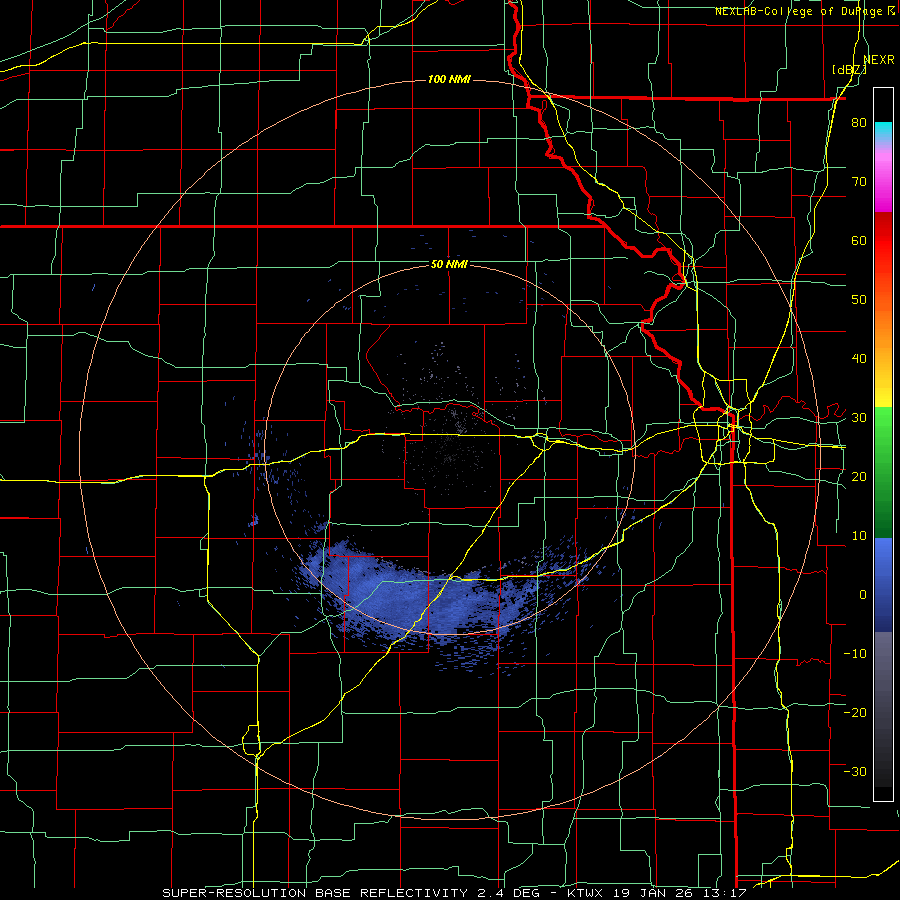
Task: Click the 20 dBZ value on color scale
Action: tap(859, 476)
